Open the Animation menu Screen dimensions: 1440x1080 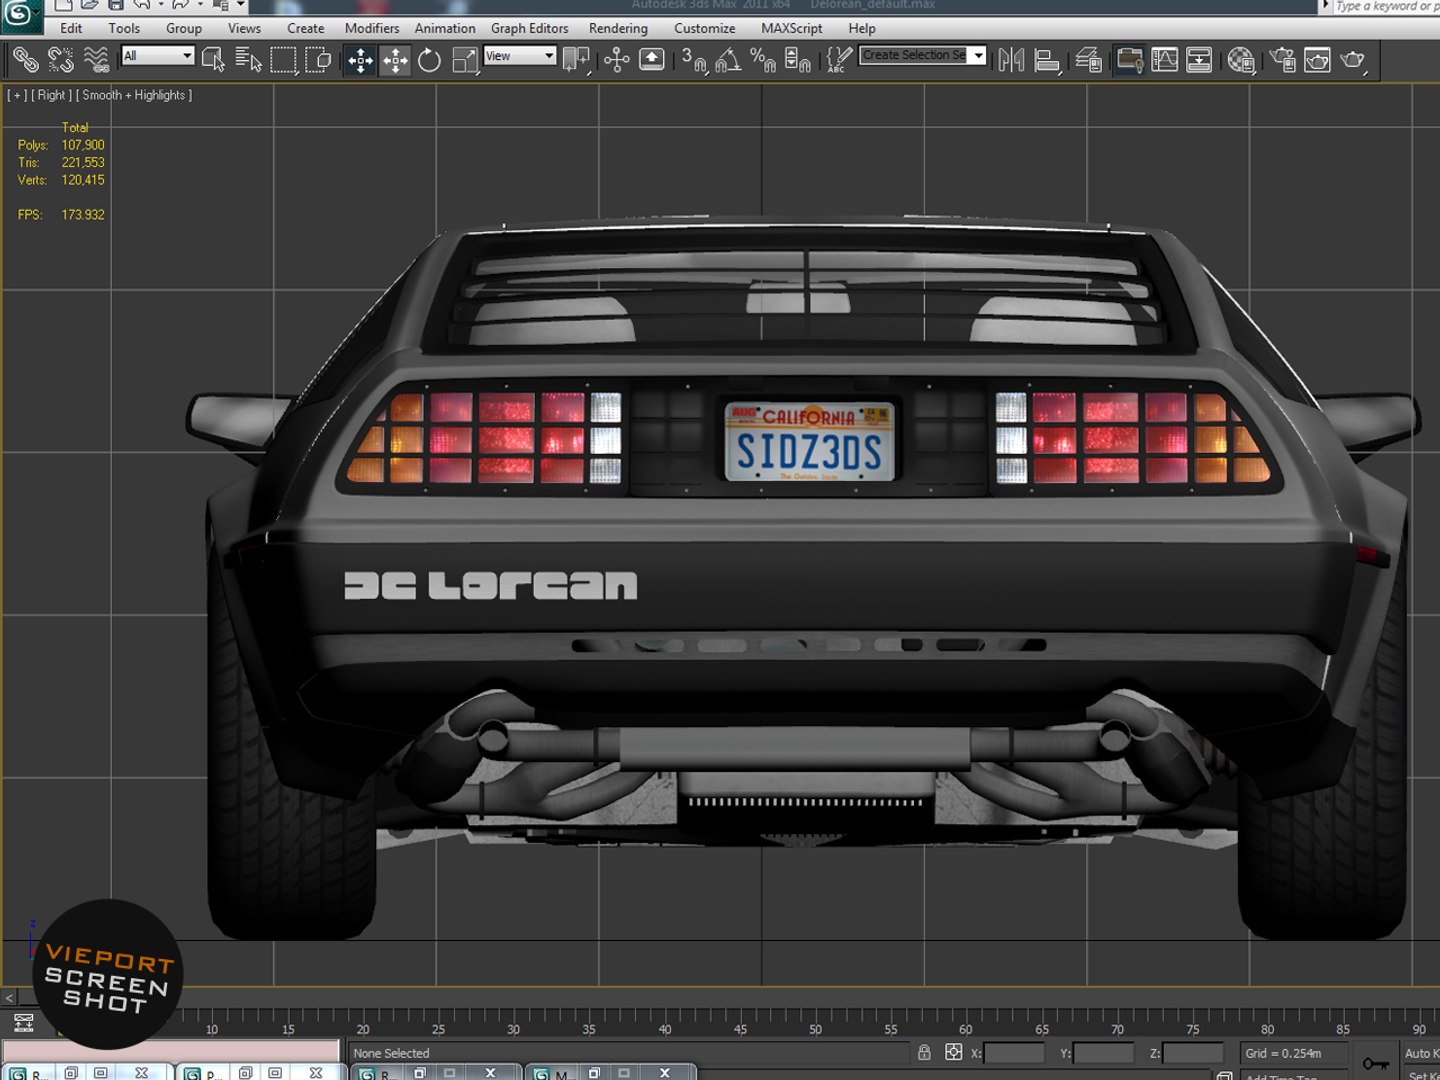tap(445, 28)
